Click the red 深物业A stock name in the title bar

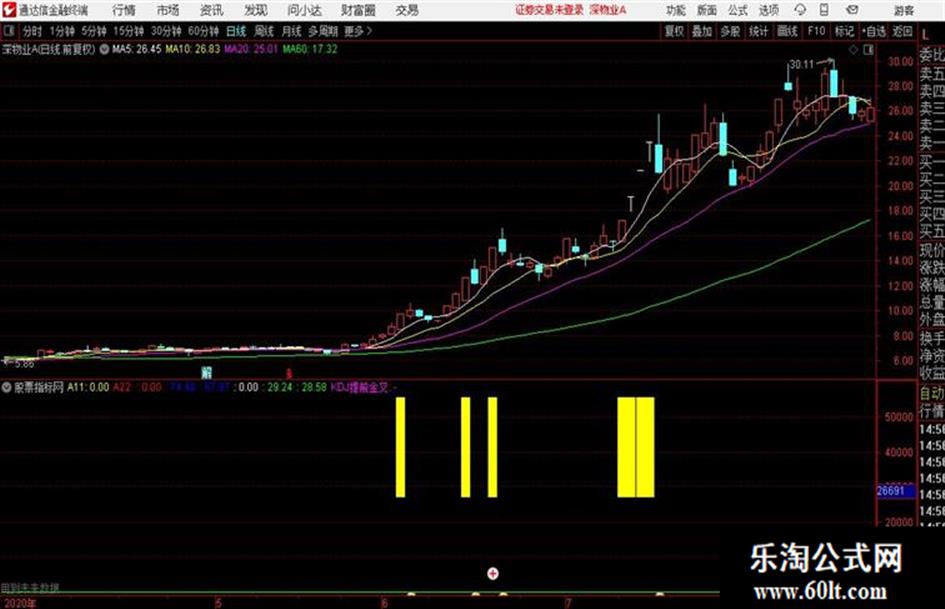(x=608, y=10)
